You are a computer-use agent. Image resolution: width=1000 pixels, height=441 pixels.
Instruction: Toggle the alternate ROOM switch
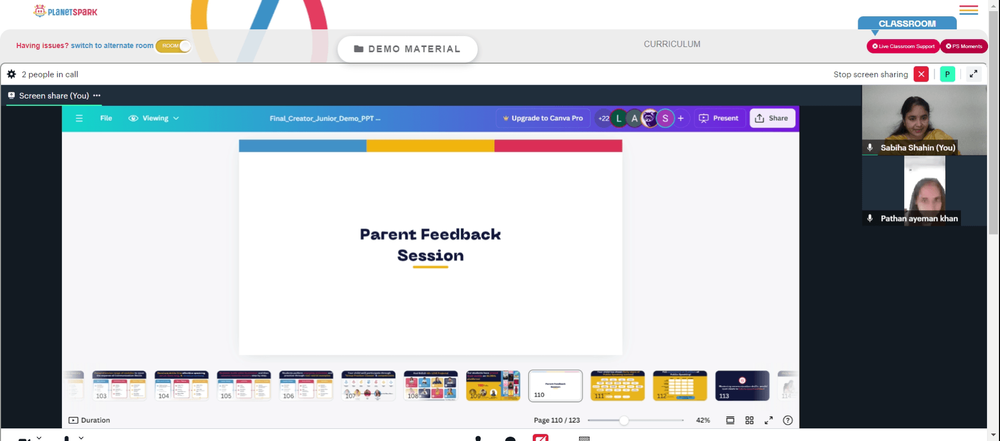pyautogui.click(x=173, y=46)
